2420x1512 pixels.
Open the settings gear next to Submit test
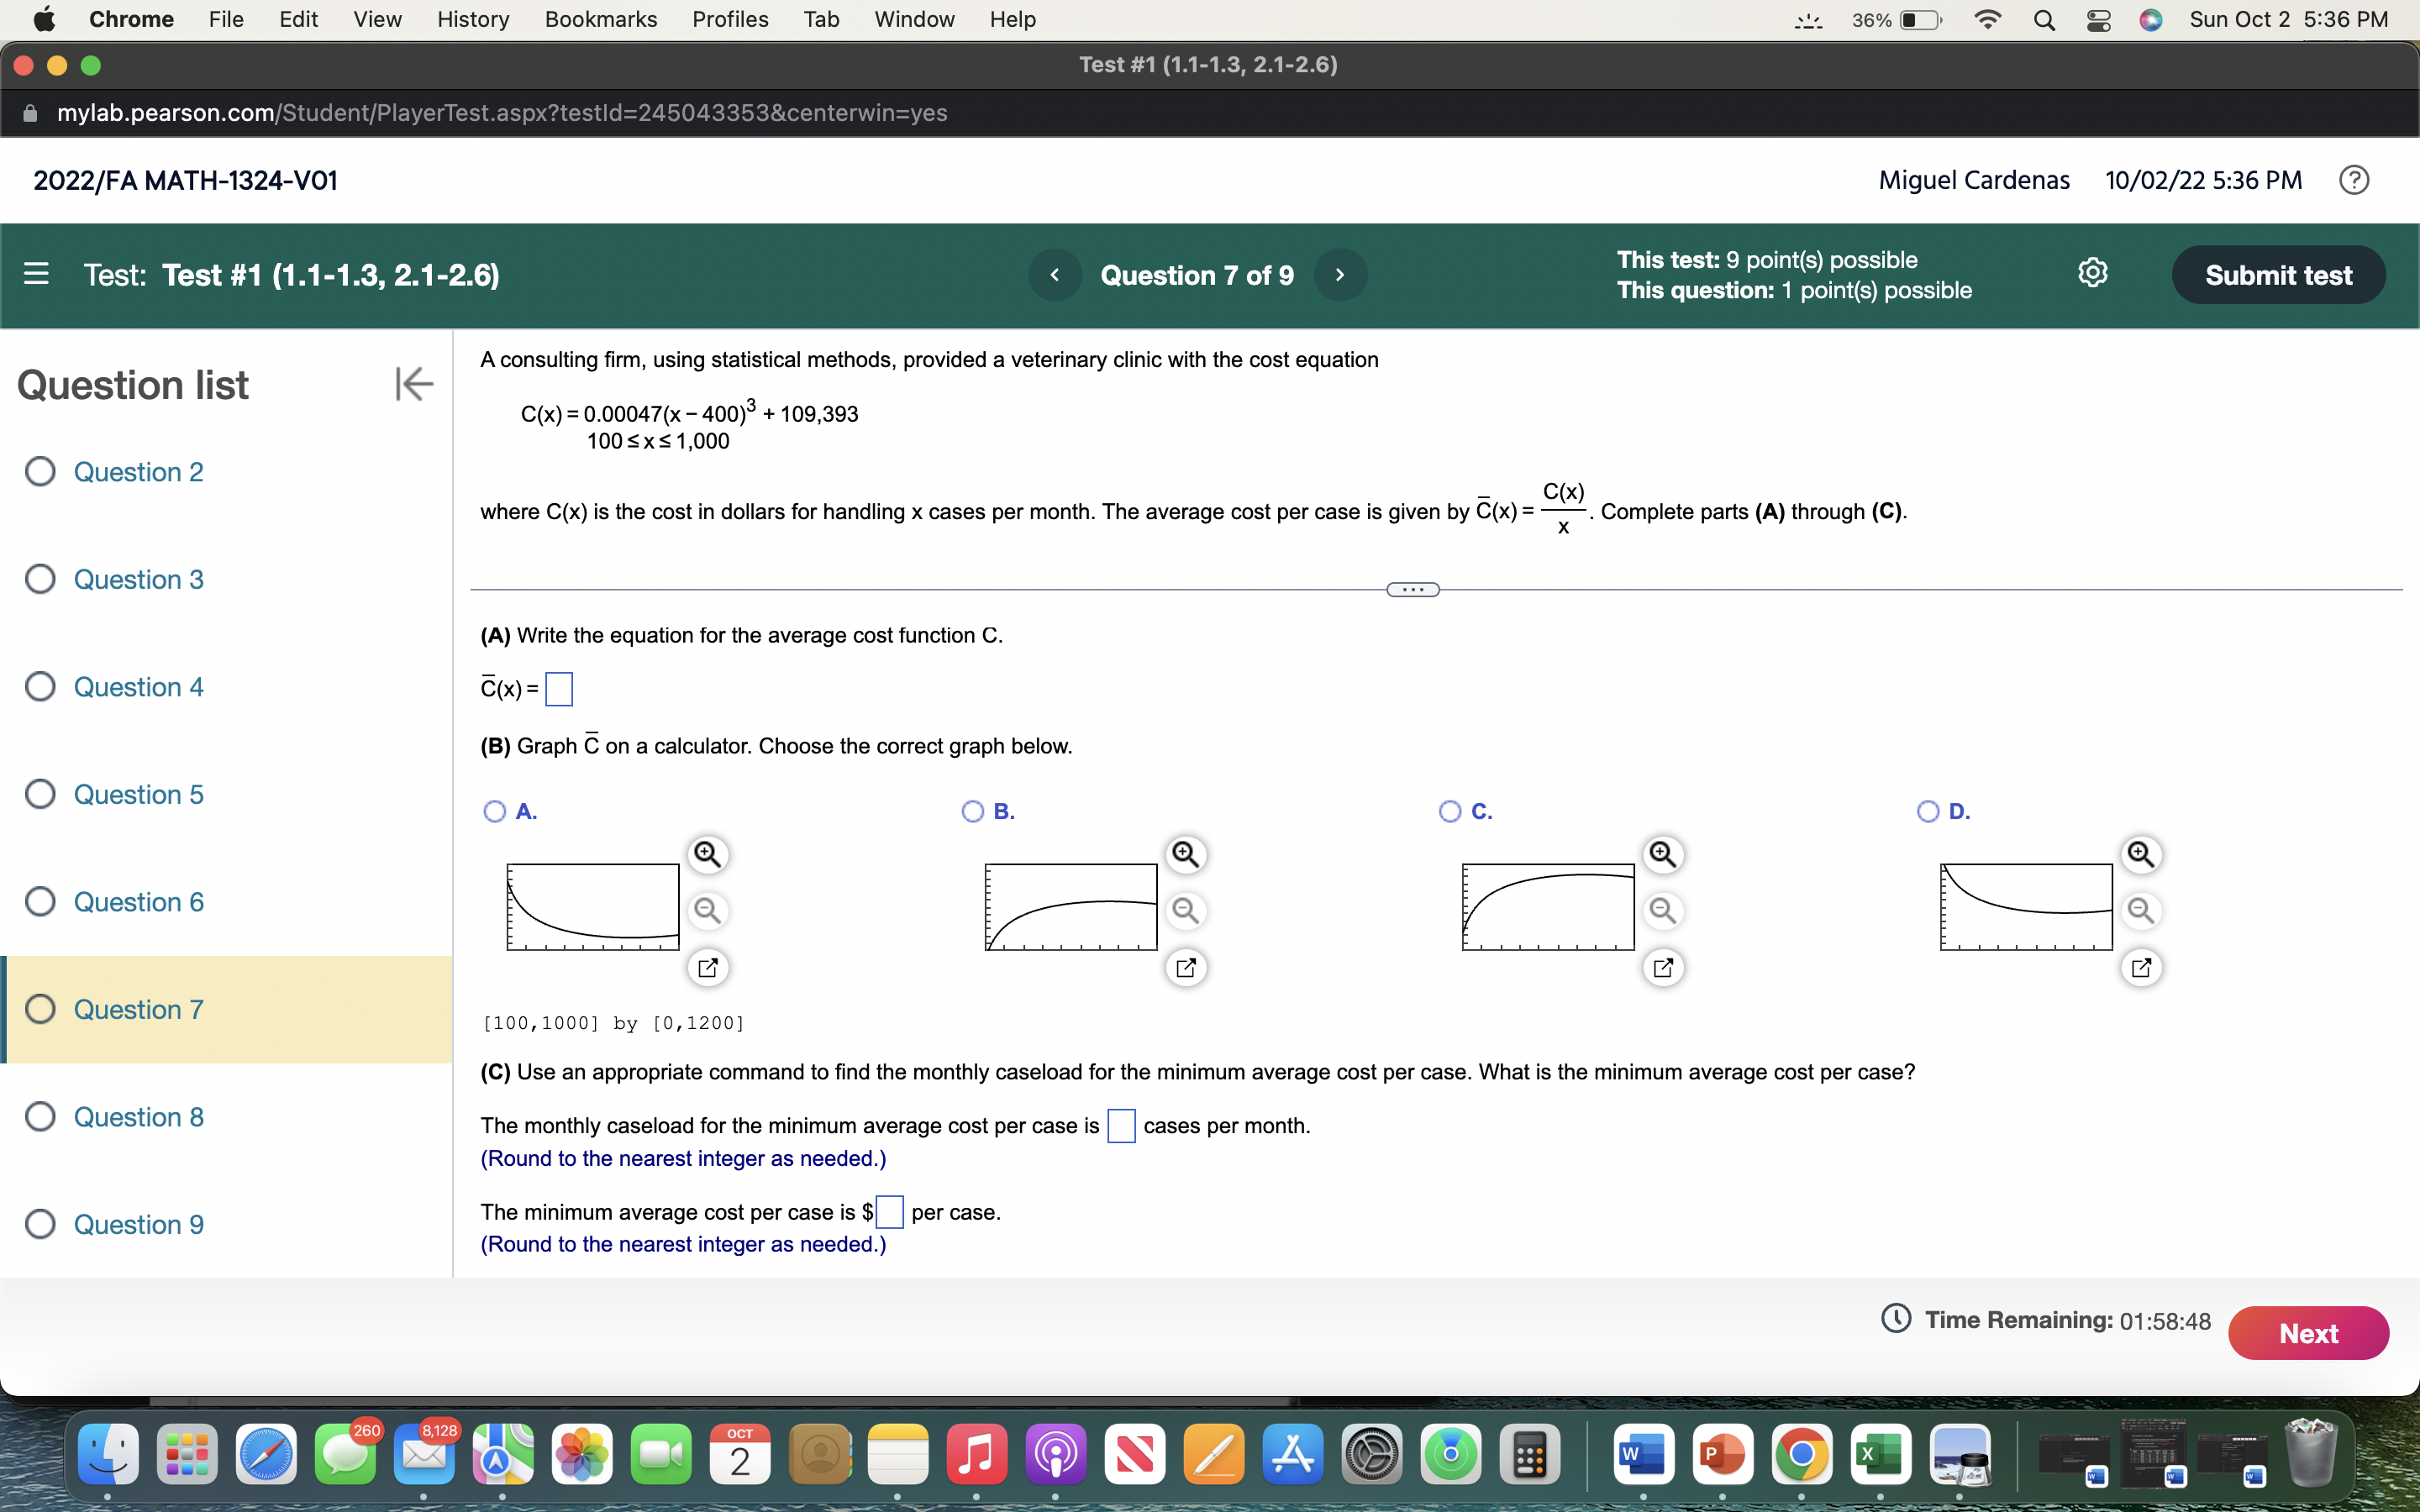click(x=2093, y=272)
